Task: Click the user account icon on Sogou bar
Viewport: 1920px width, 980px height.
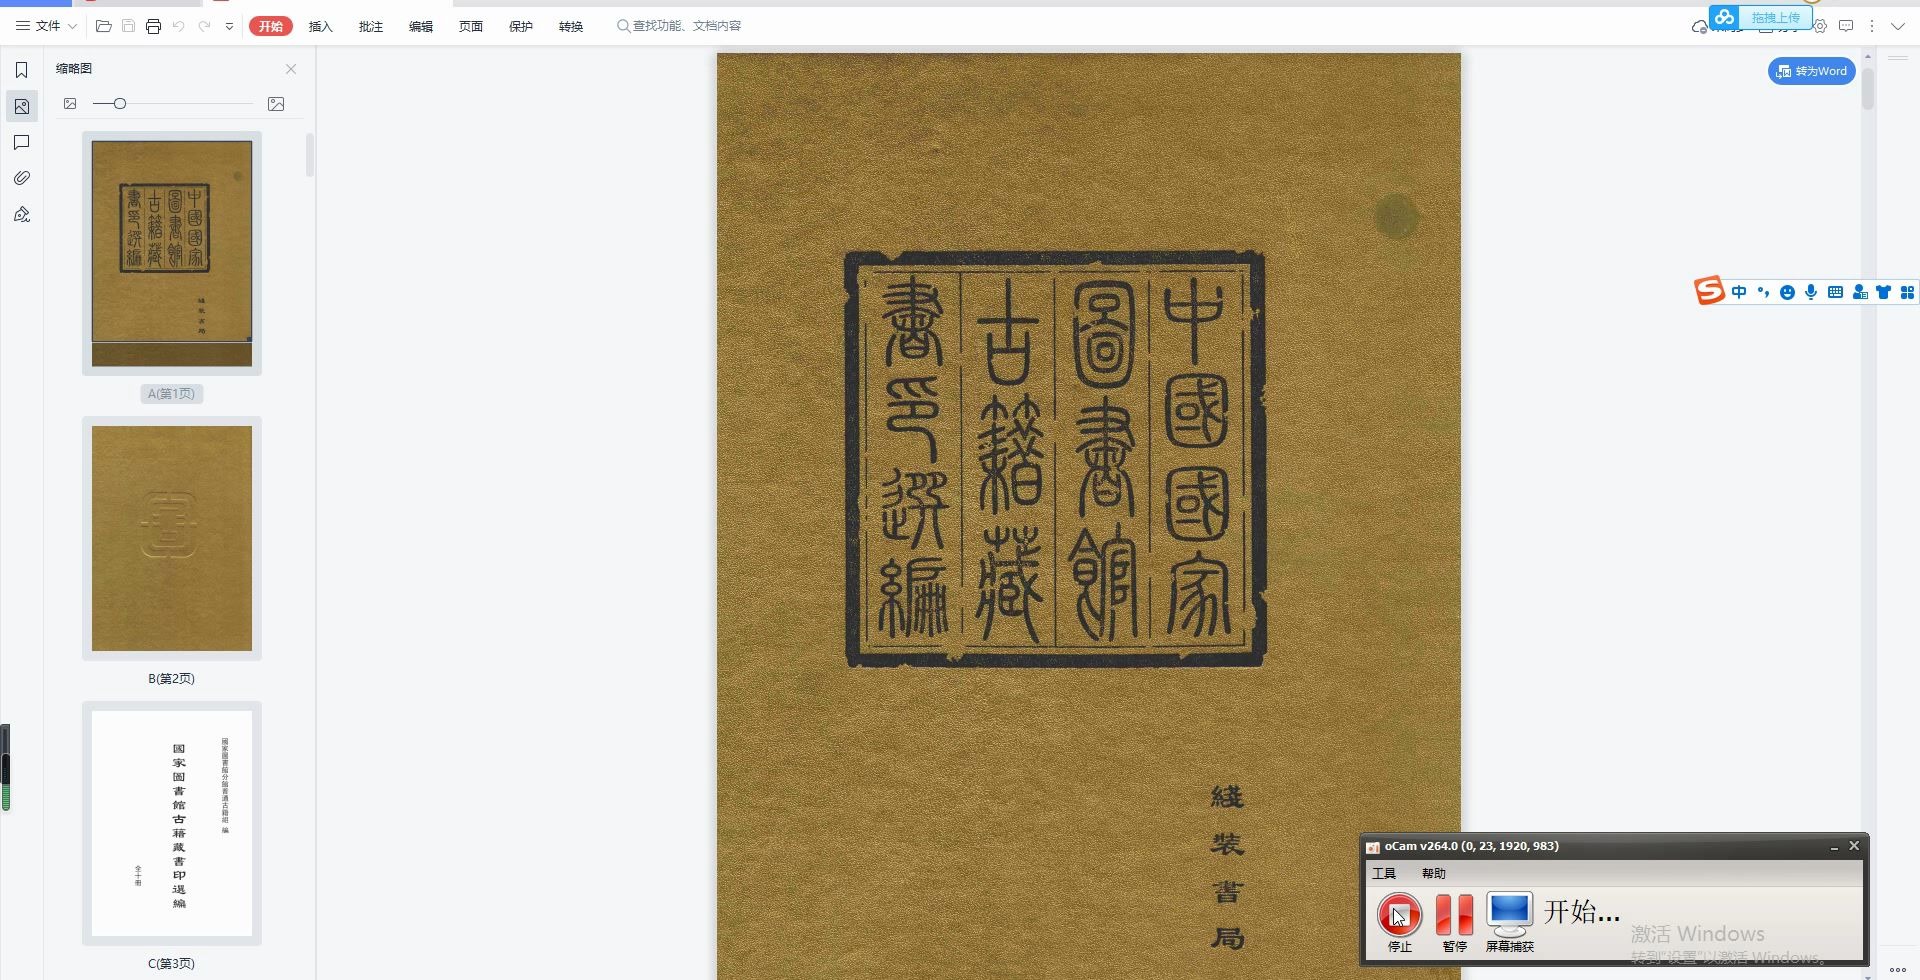Action: click(x=1859, y=292)
